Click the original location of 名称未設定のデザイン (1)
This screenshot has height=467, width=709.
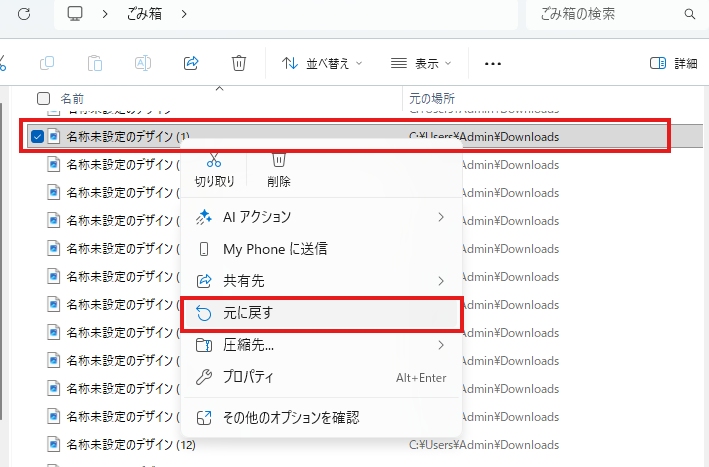(x=484, y=137)
